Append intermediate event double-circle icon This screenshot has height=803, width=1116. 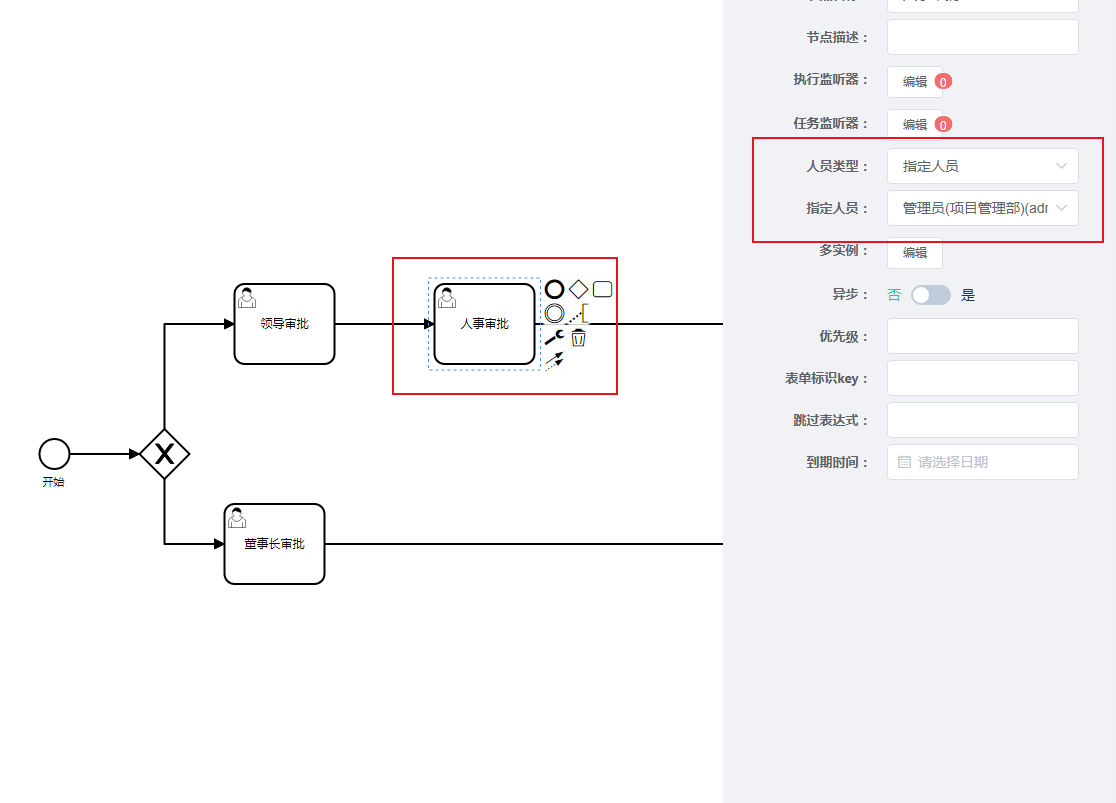[554, 313]
